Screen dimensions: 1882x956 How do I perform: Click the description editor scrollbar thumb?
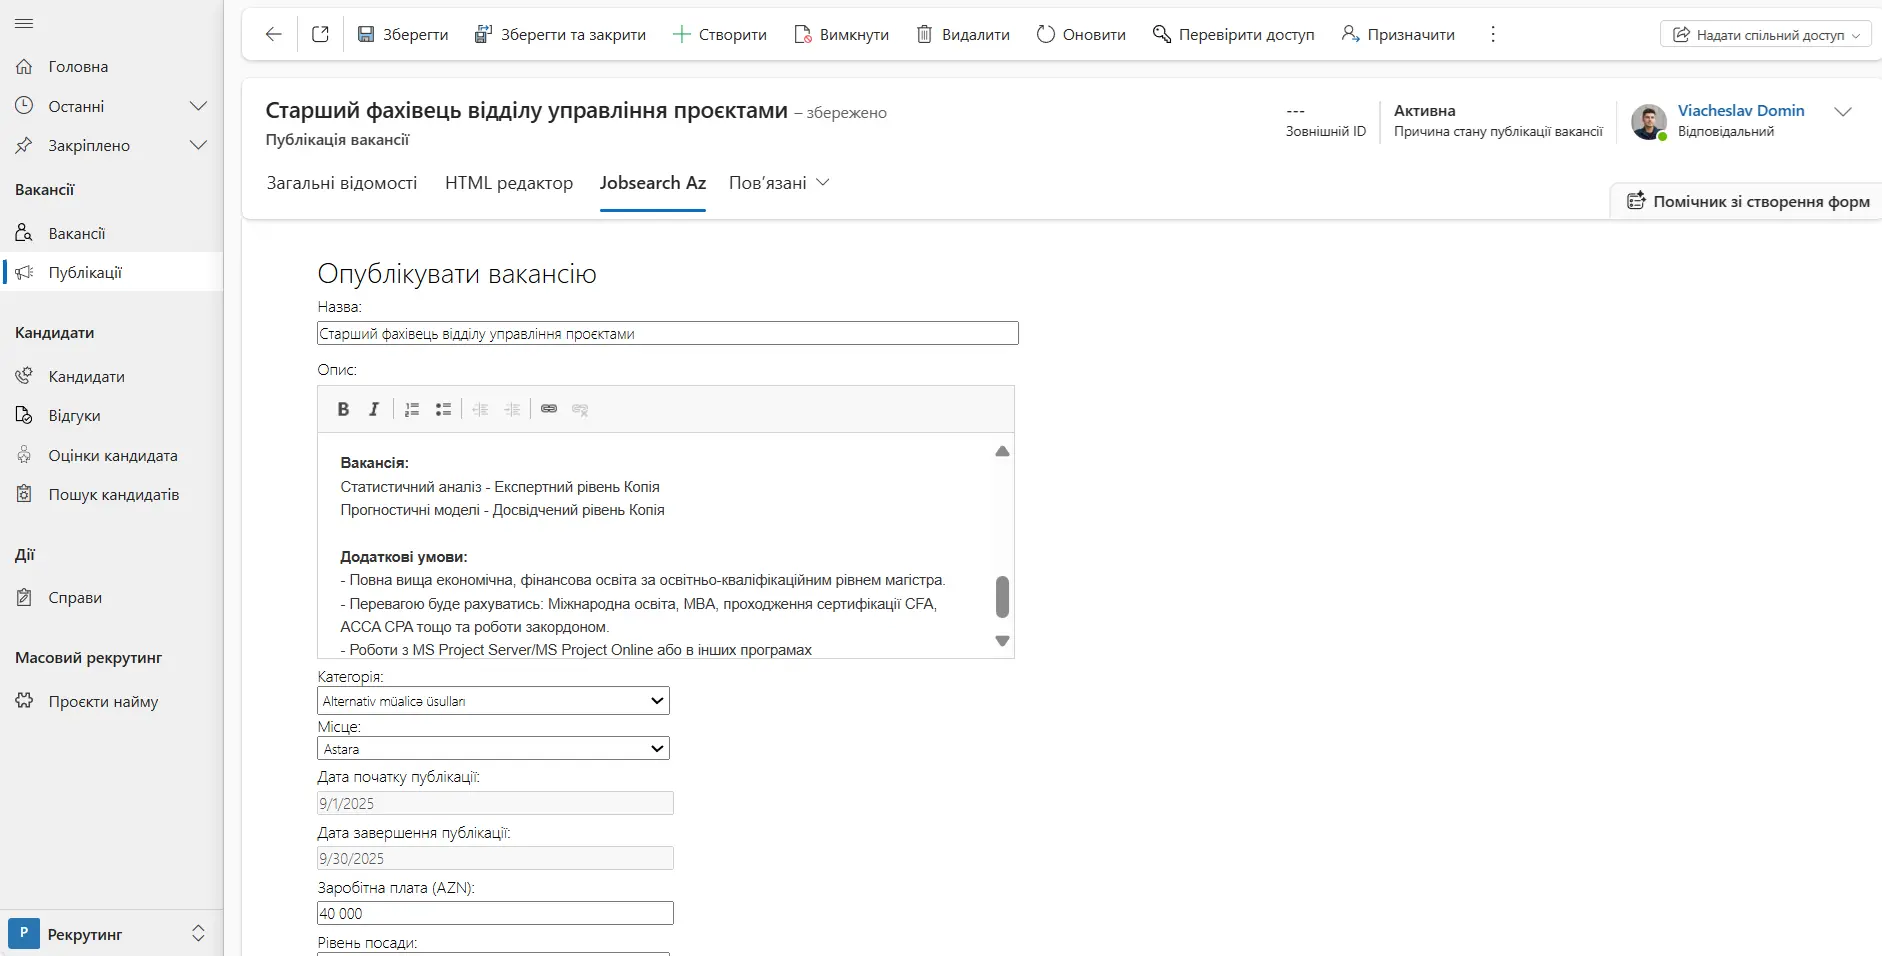click(x=1002, y=597)
